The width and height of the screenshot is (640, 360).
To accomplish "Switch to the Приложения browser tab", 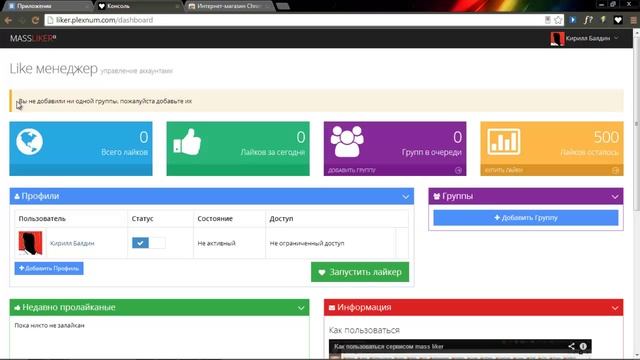I will [48, 6].
